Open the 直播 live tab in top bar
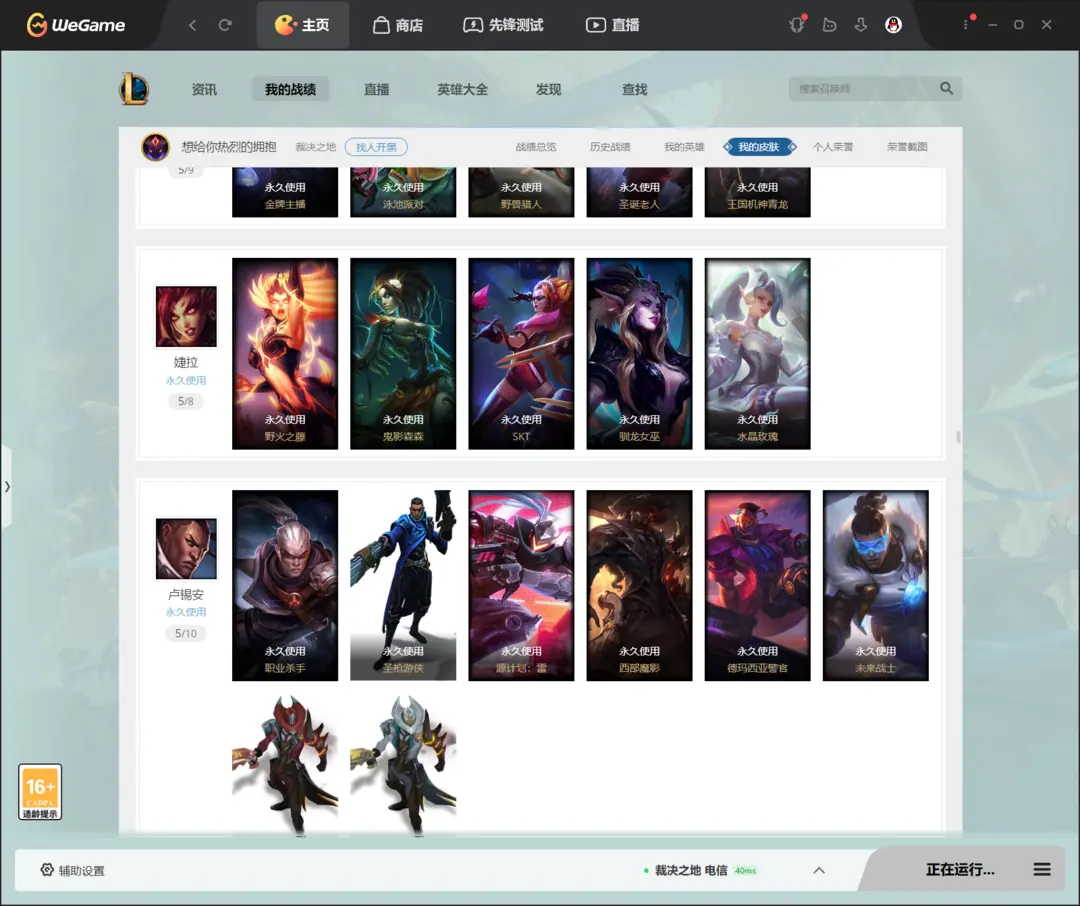 (x=612, y=25)
